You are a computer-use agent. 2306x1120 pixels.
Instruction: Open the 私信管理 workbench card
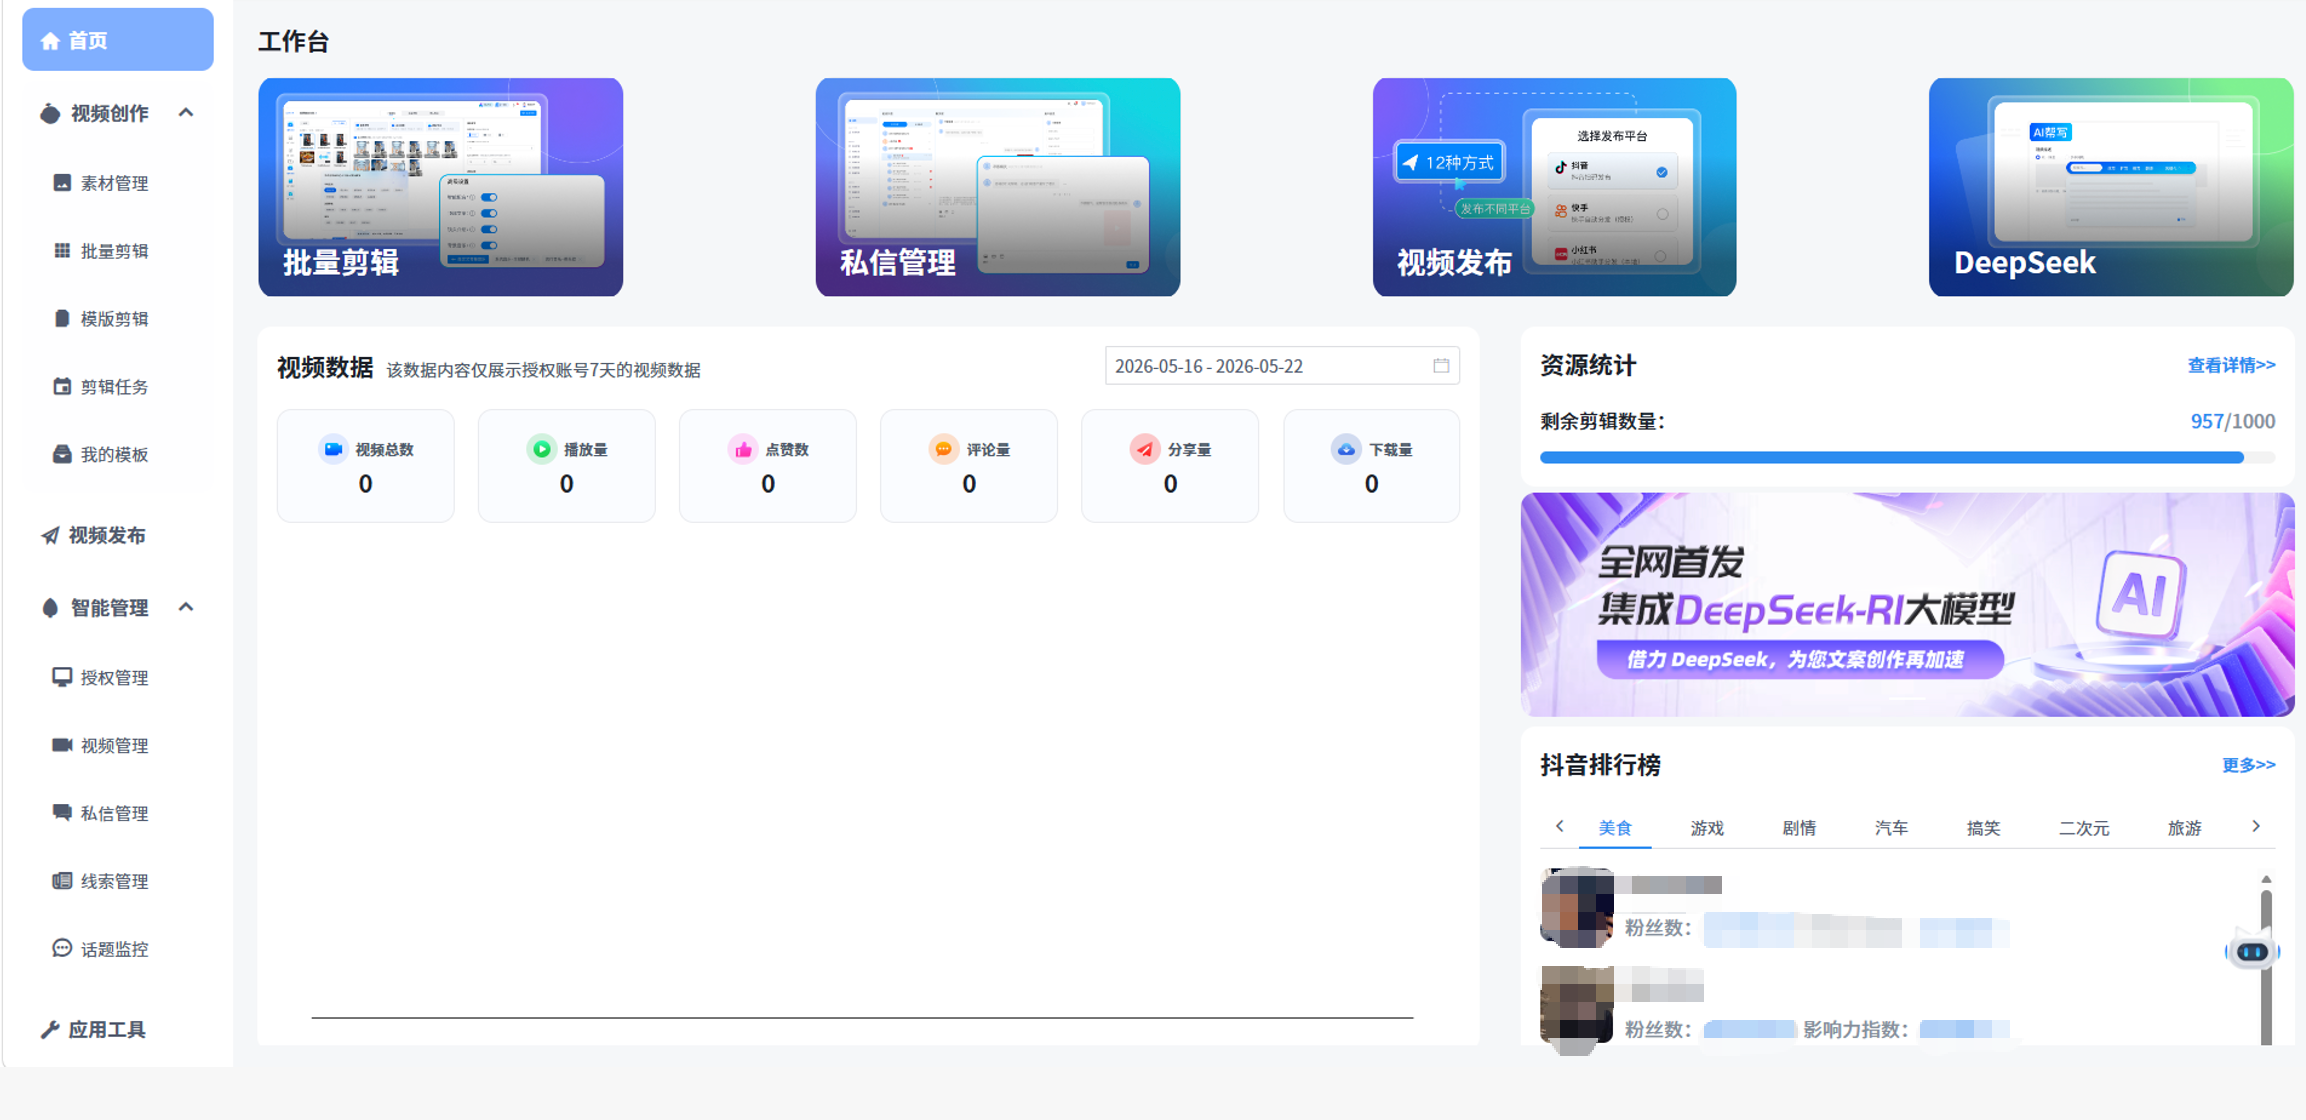click(997, 187)
